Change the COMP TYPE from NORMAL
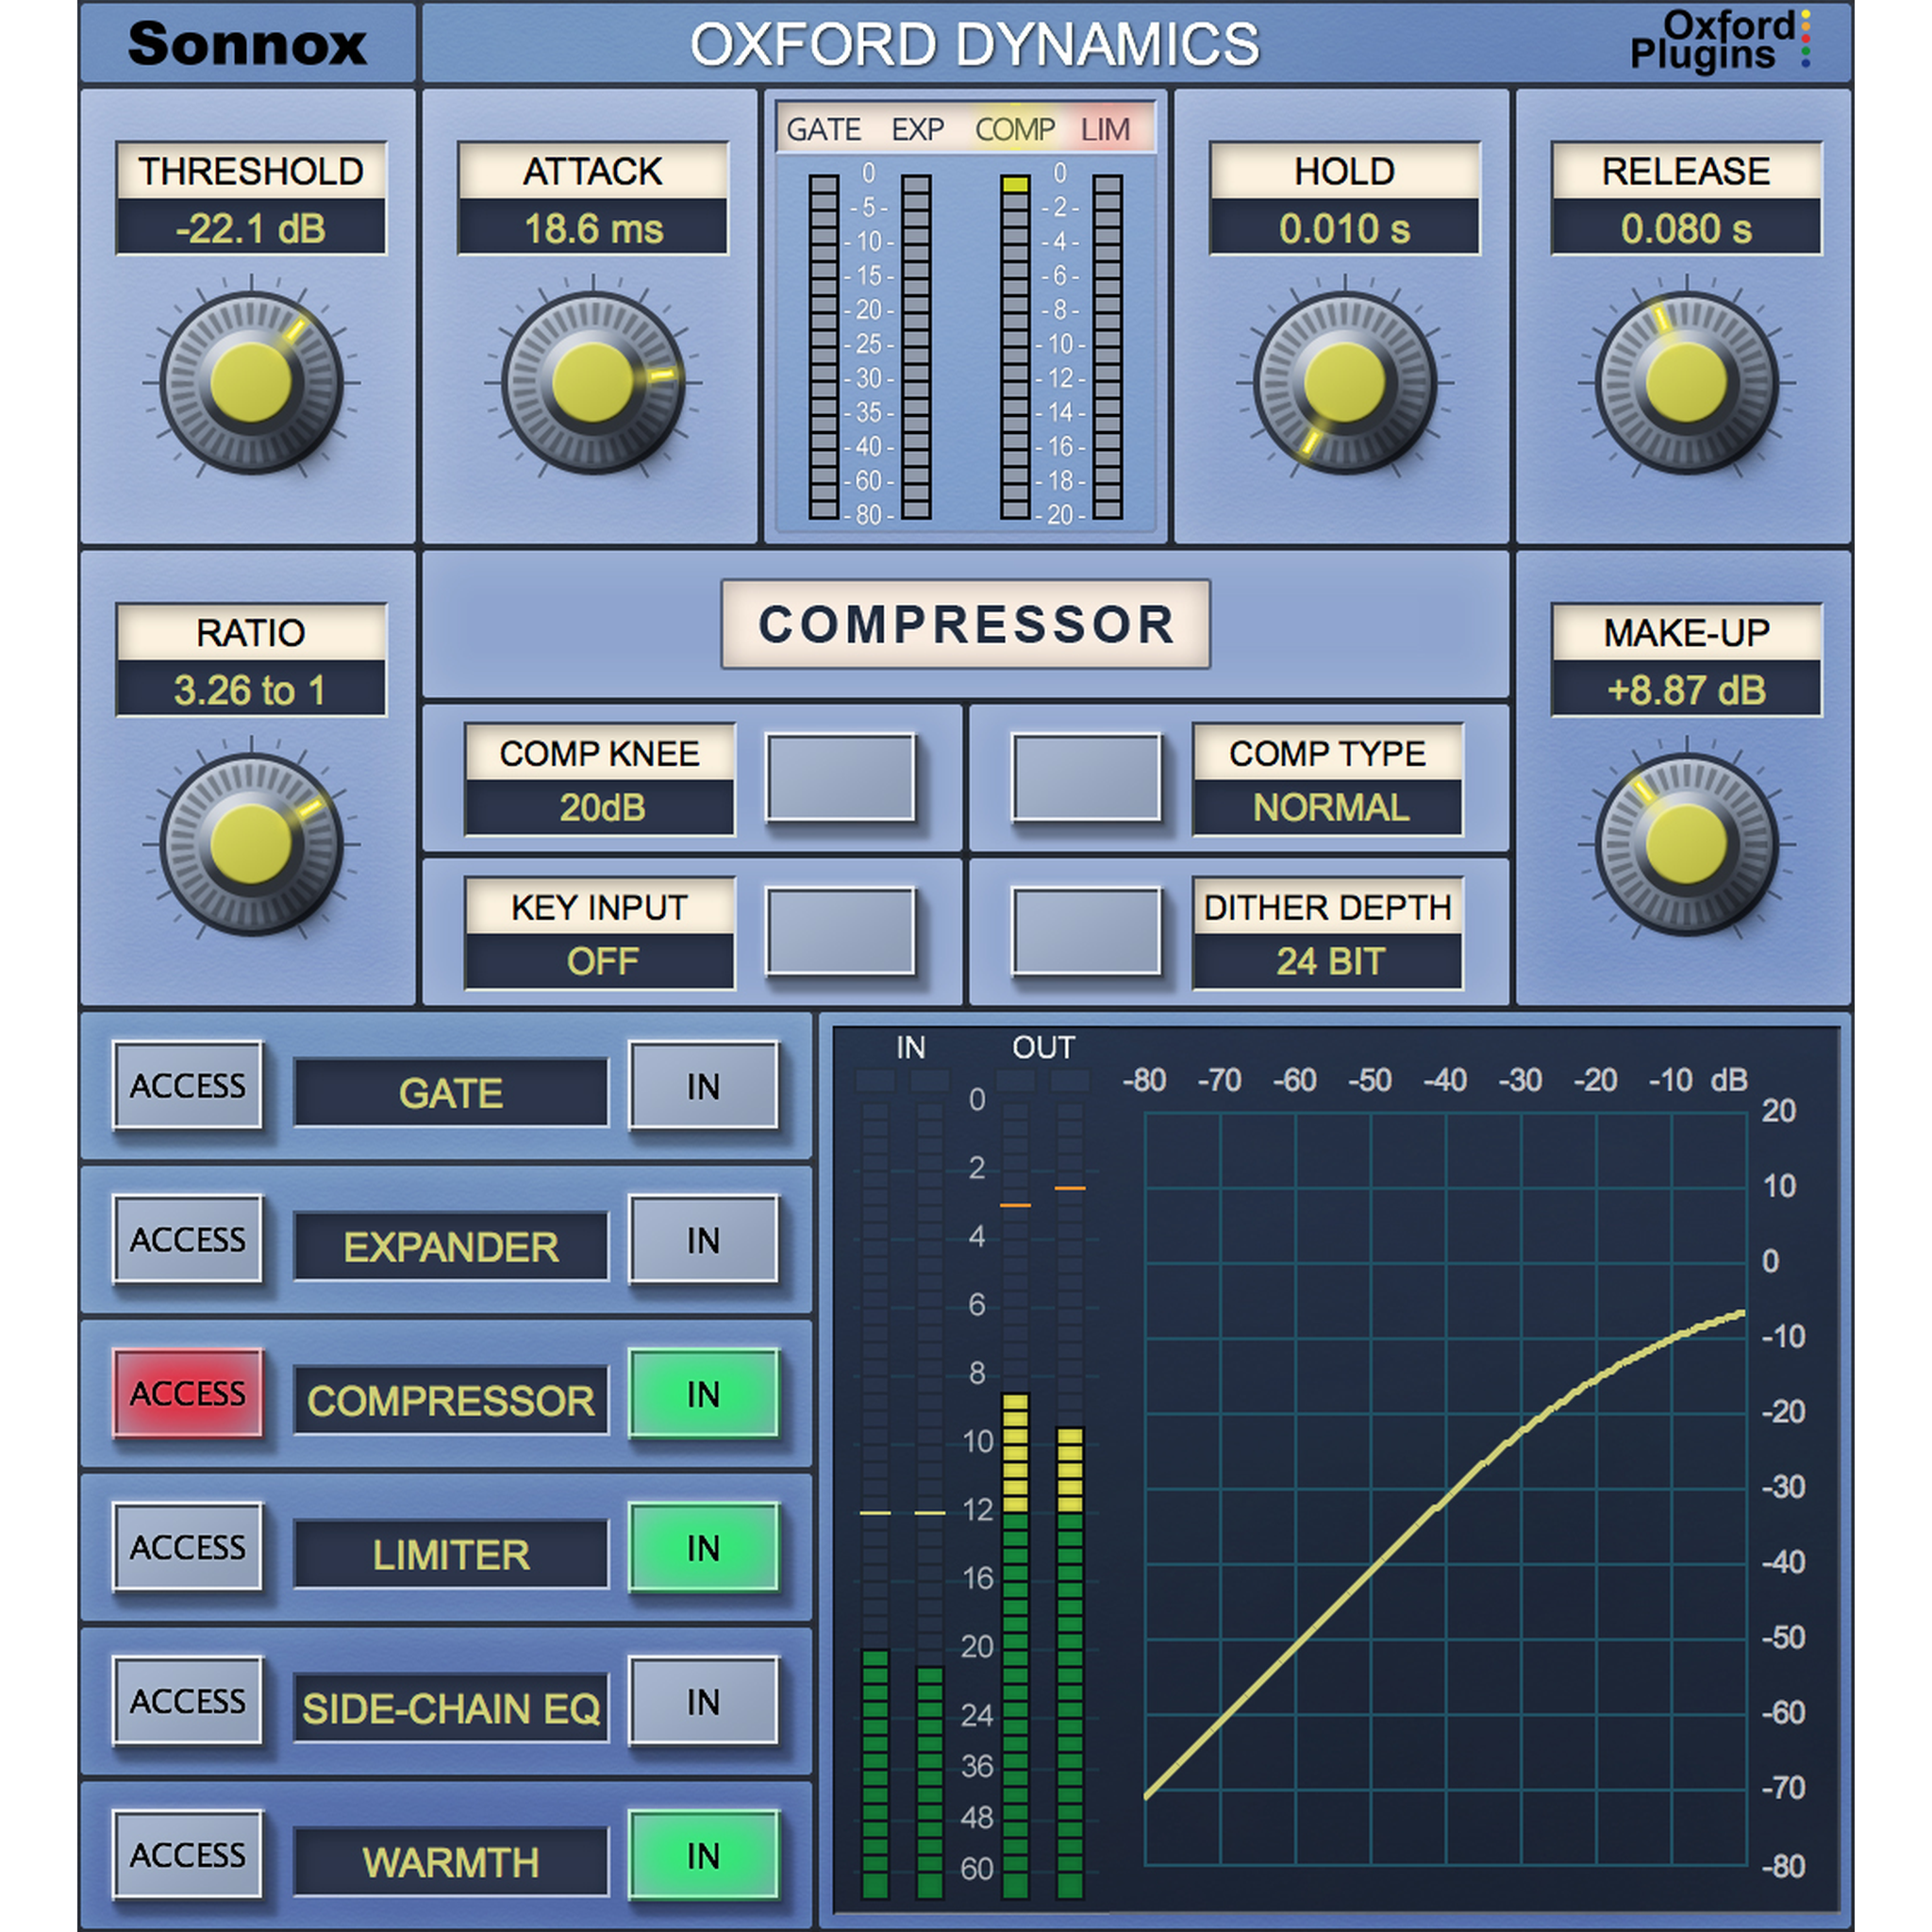 [x=1088, y=780]
